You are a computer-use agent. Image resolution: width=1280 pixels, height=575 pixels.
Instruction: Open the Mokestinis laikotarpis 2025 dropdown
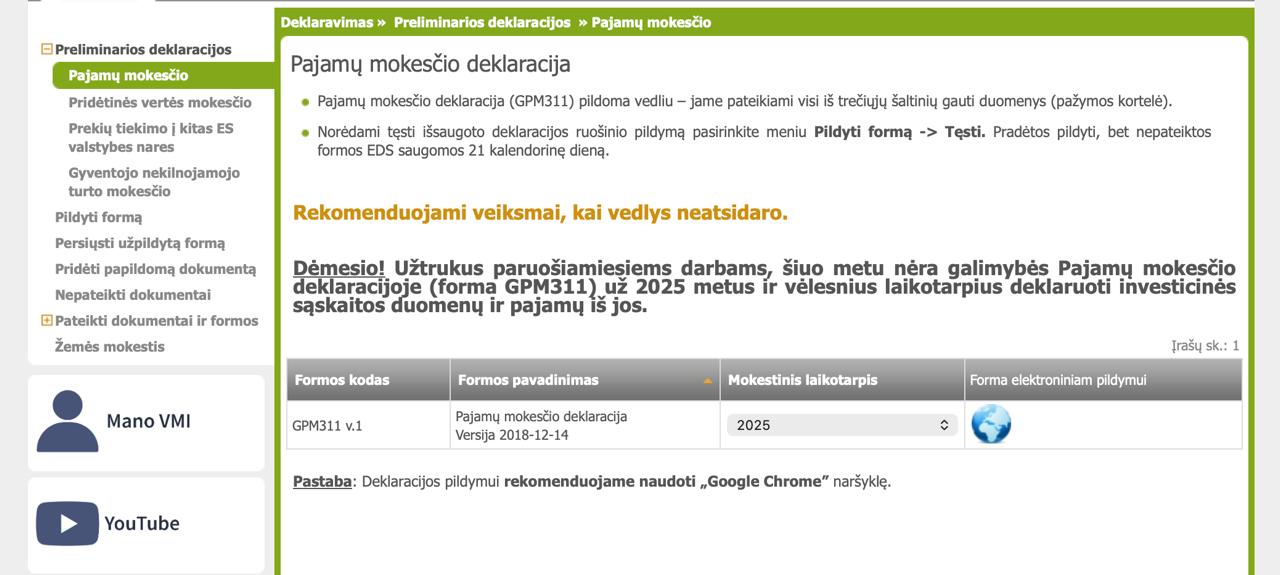point(841,425)
